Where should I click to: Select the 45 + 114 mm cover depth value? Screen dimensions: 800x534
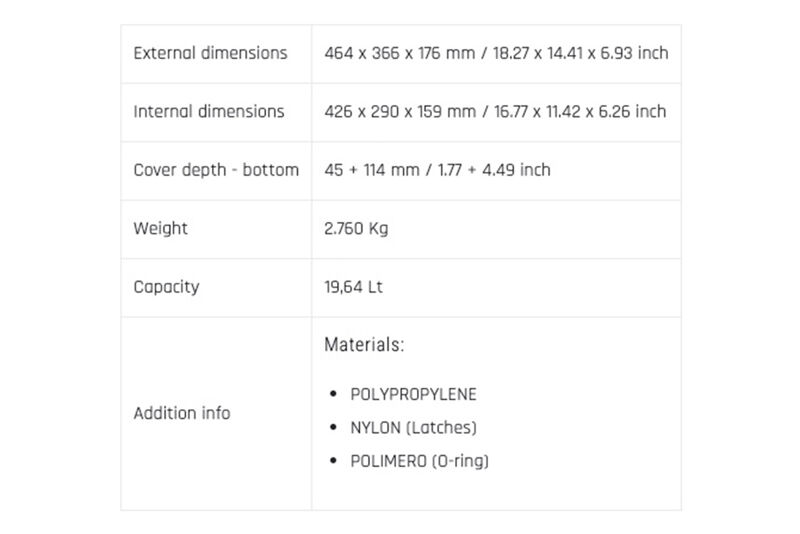(372, 170)
